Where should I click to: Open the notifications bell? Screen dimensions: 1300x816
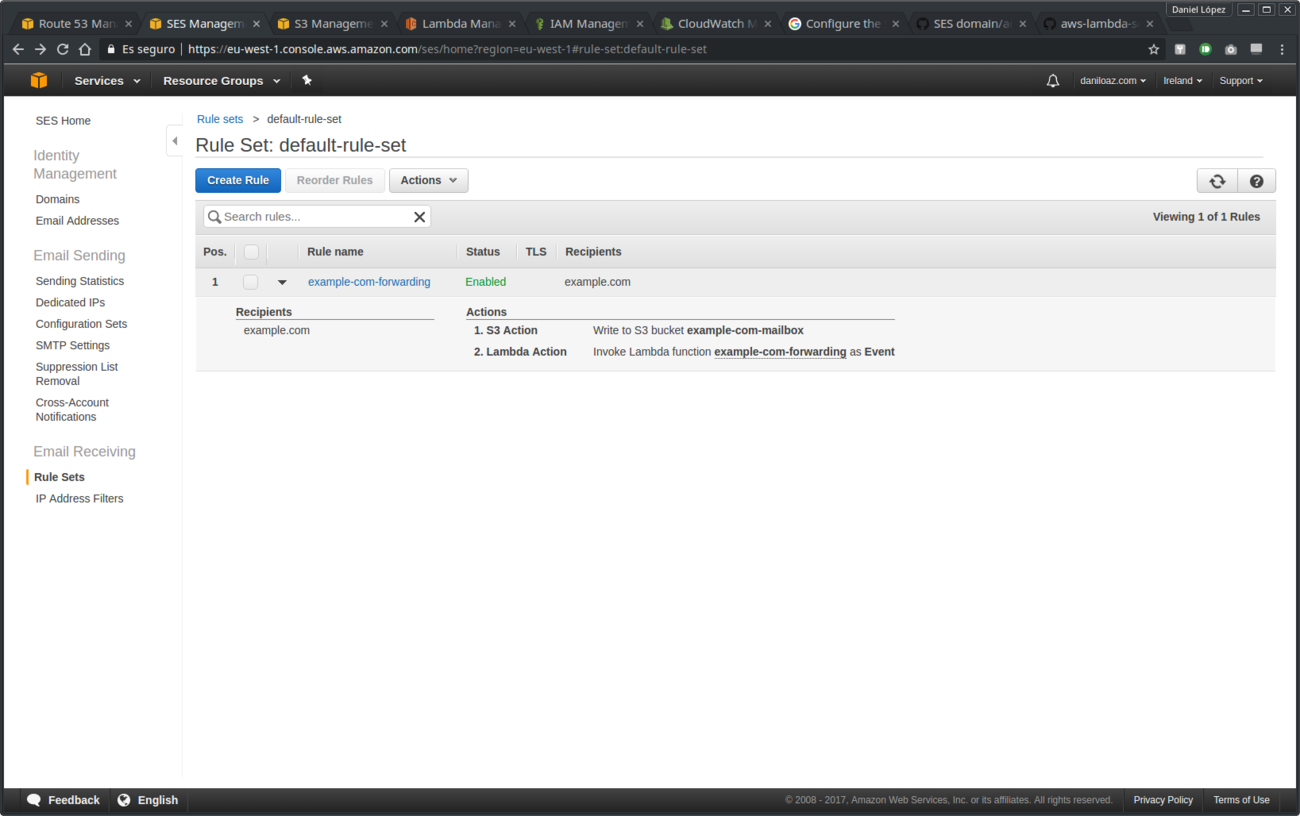click(x=1053, y=80)
